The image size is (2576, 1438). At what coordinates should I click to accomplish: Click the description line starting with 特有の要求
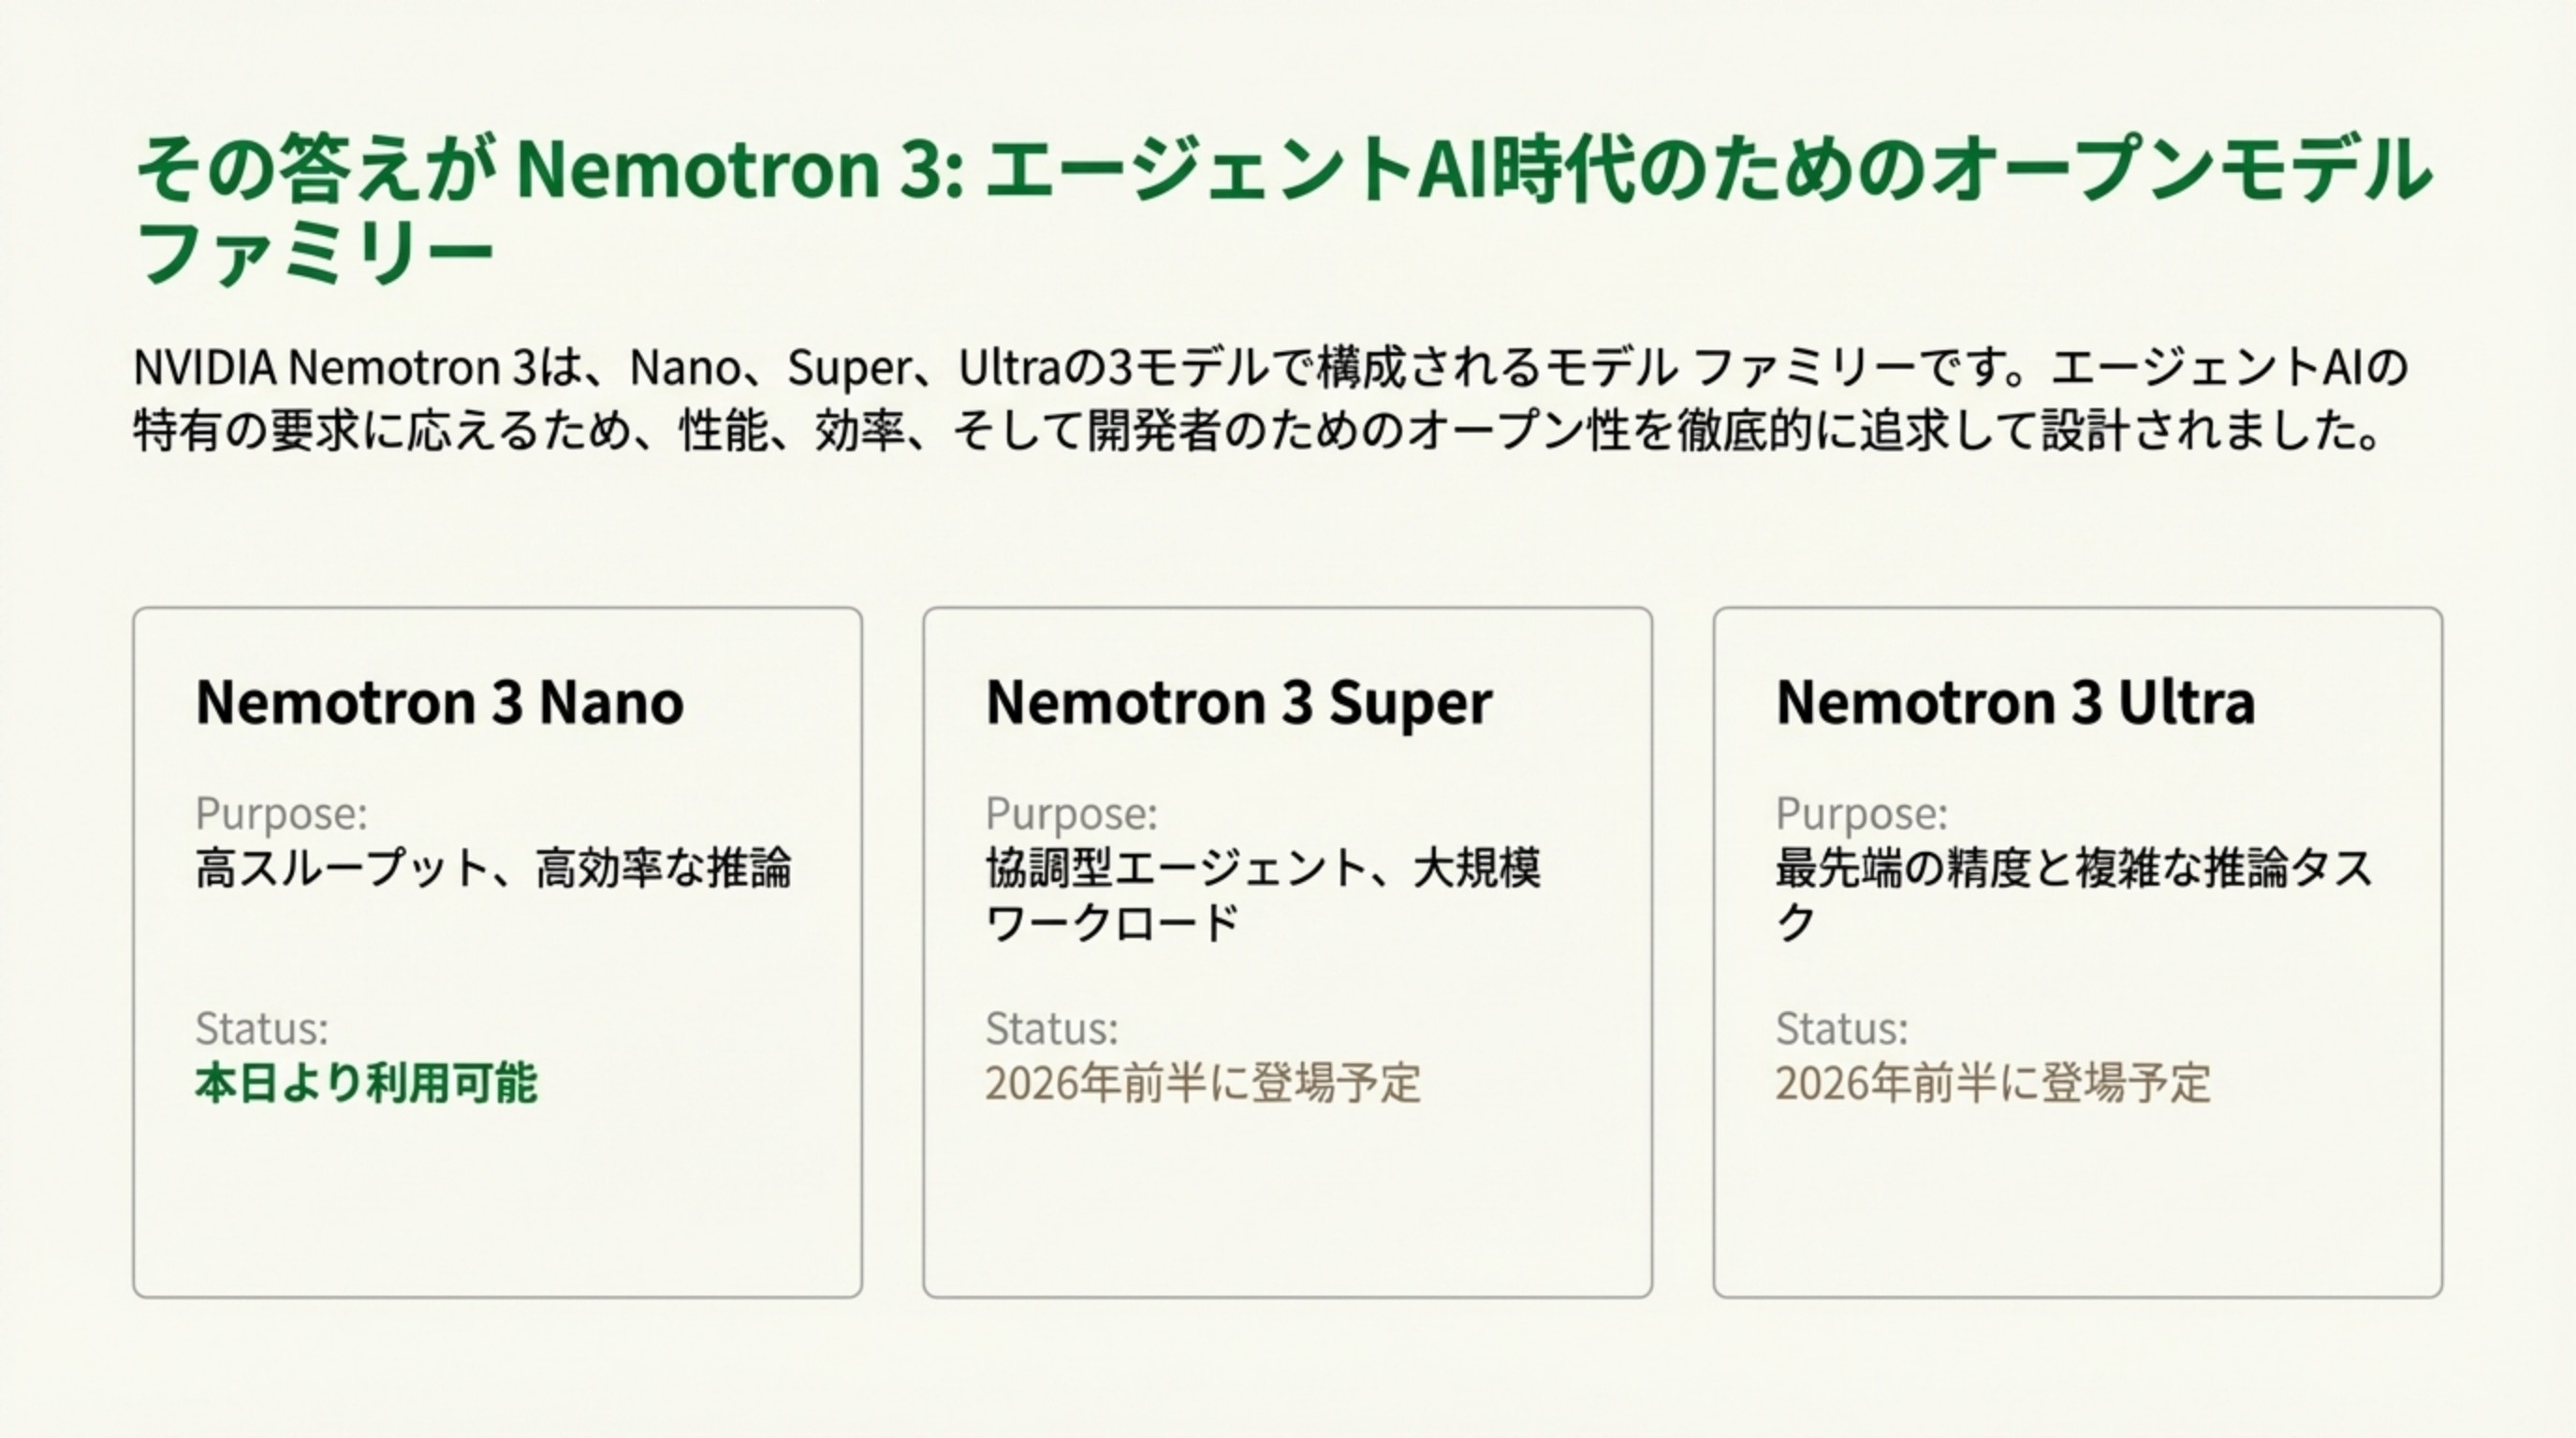1256,432
